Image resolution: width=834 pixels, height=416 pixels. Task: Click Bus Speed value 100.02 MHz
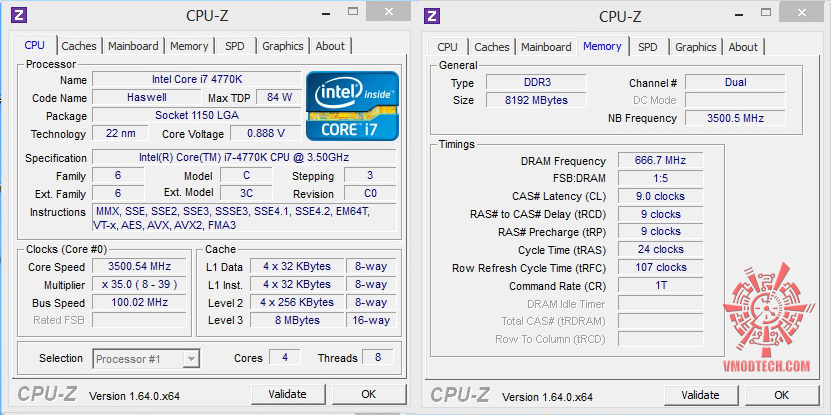coord(139,302)
